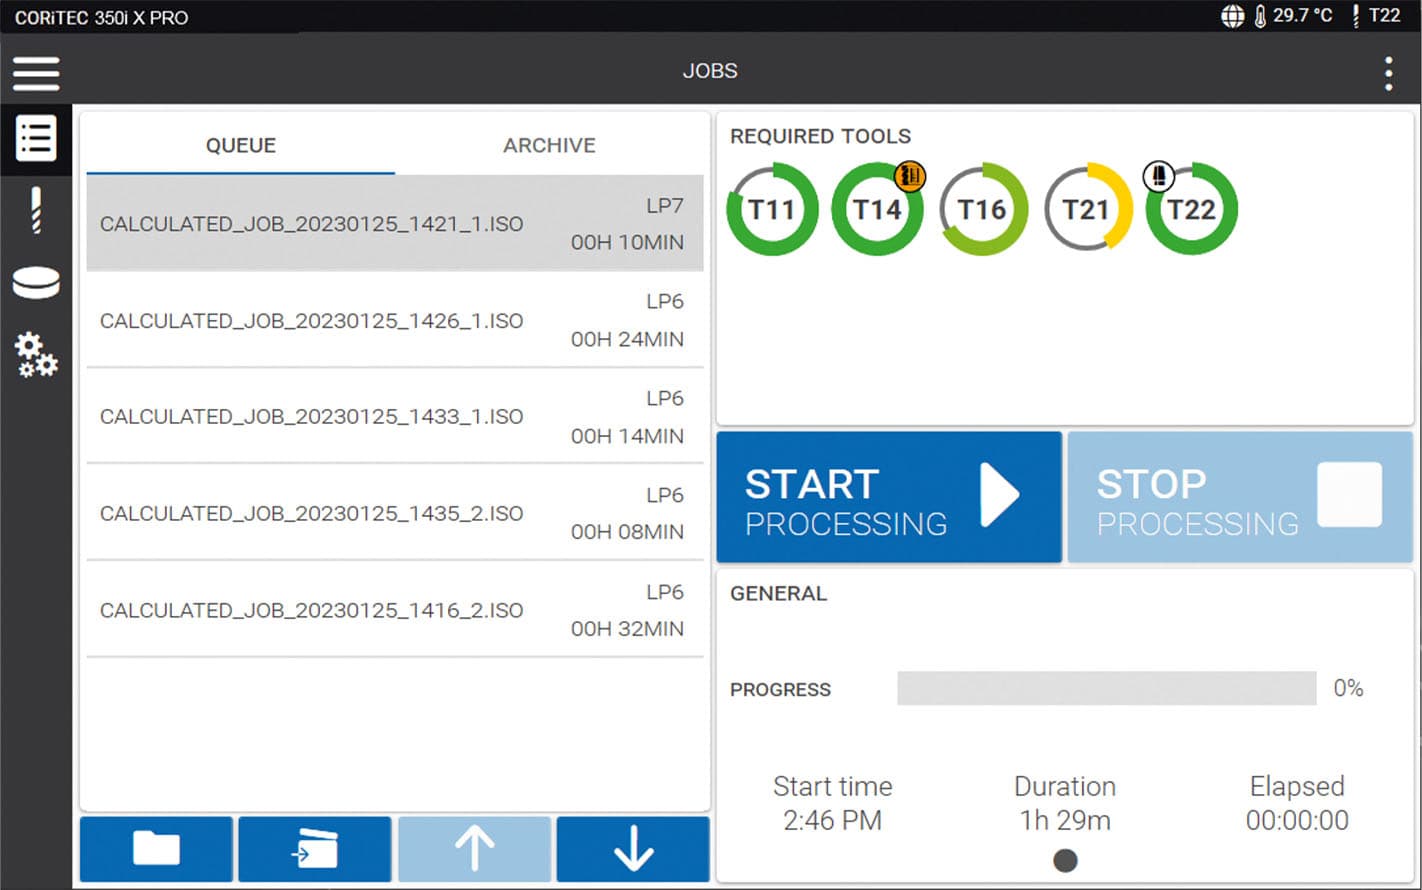Select the Queue tab
Image resolution: width=1422 pixels, height=890 pixels.
[241, 146]
